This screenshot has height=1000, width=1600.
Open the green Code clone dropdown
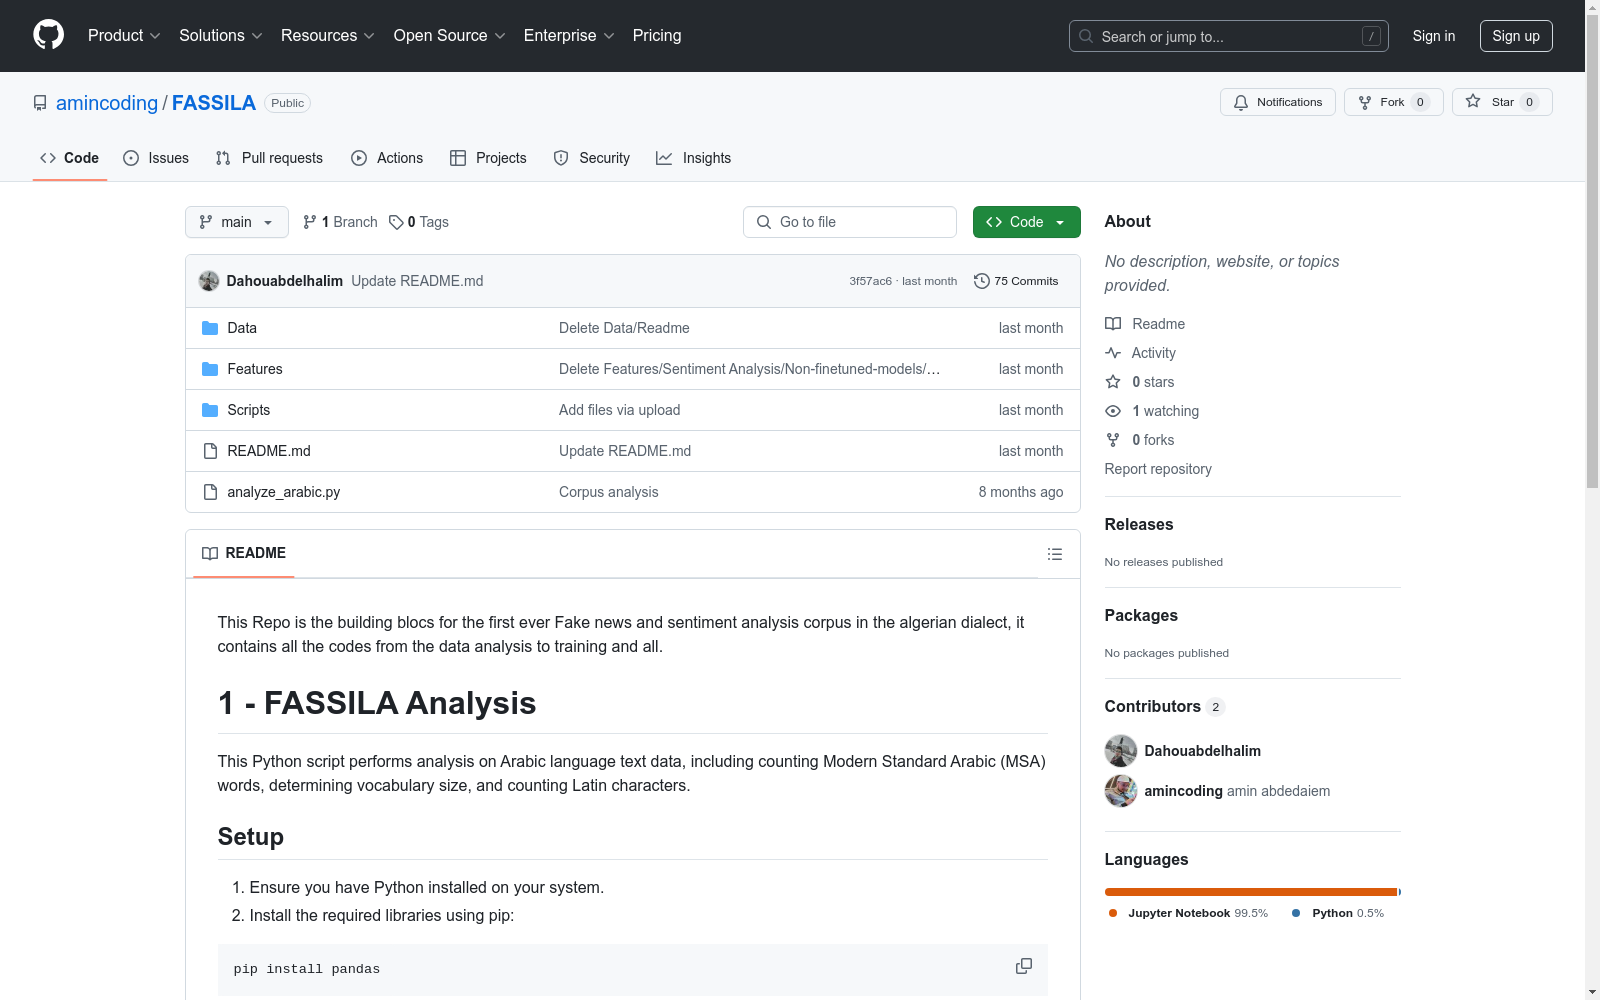coord(1027,222)
